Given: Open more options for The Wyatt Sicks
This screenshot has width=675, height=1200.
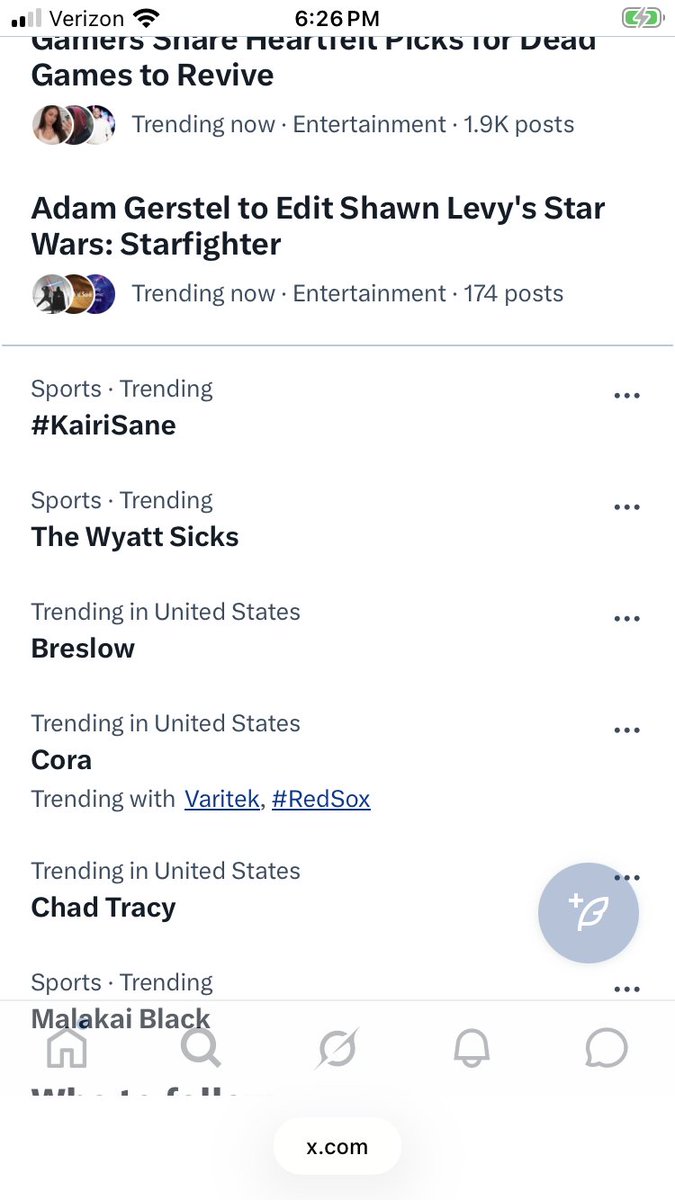Looking at the screenshot, I should (626, 508).
